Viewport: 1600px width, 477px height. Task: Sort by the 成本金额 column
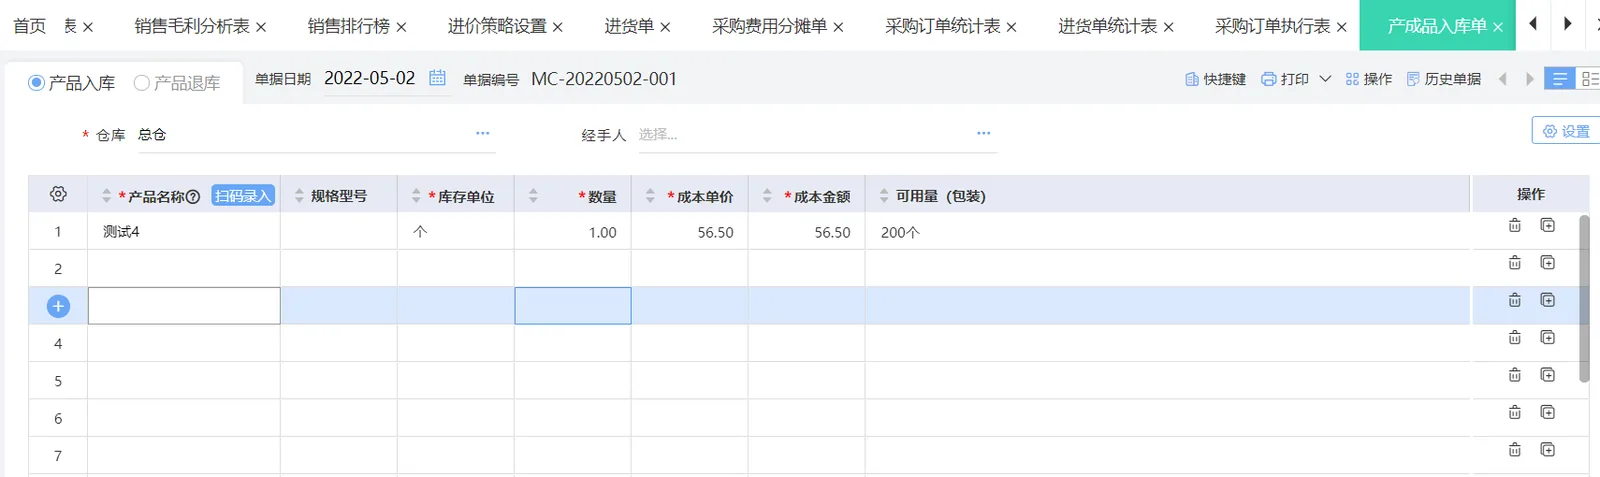(x=767, y=197)
